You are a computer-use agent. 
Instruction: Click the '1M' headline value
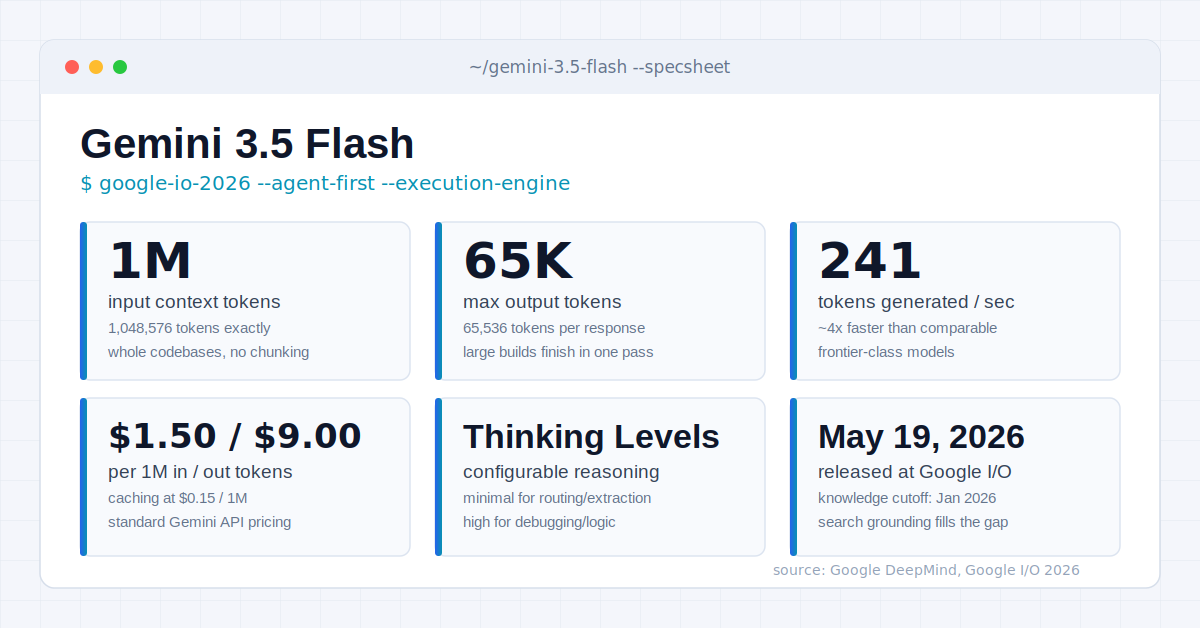click(150, 262)
